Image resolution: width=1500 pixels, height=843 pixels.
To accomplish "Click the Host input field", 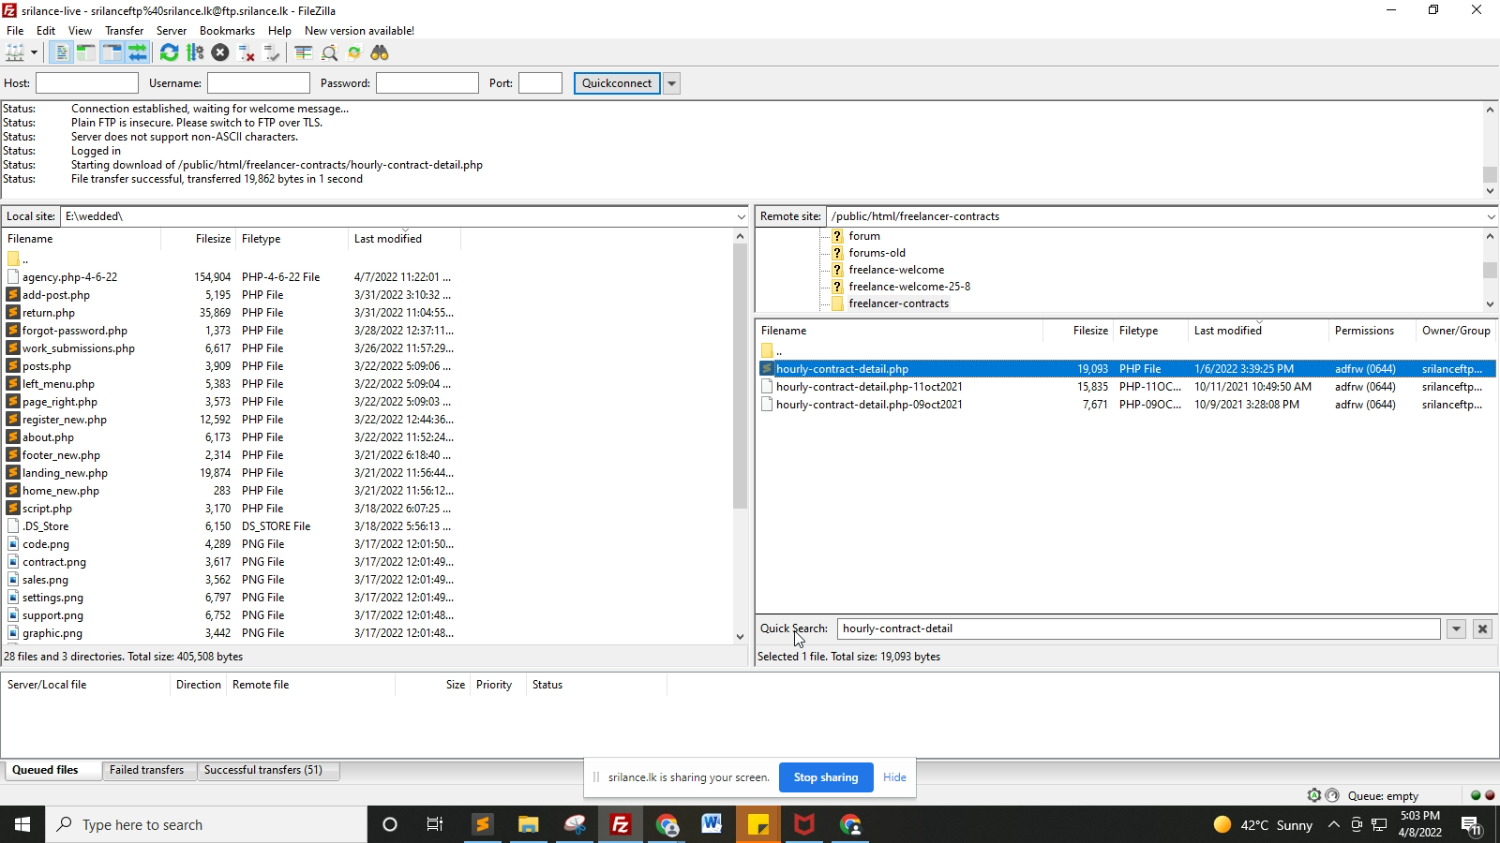I will click(87, 83).
